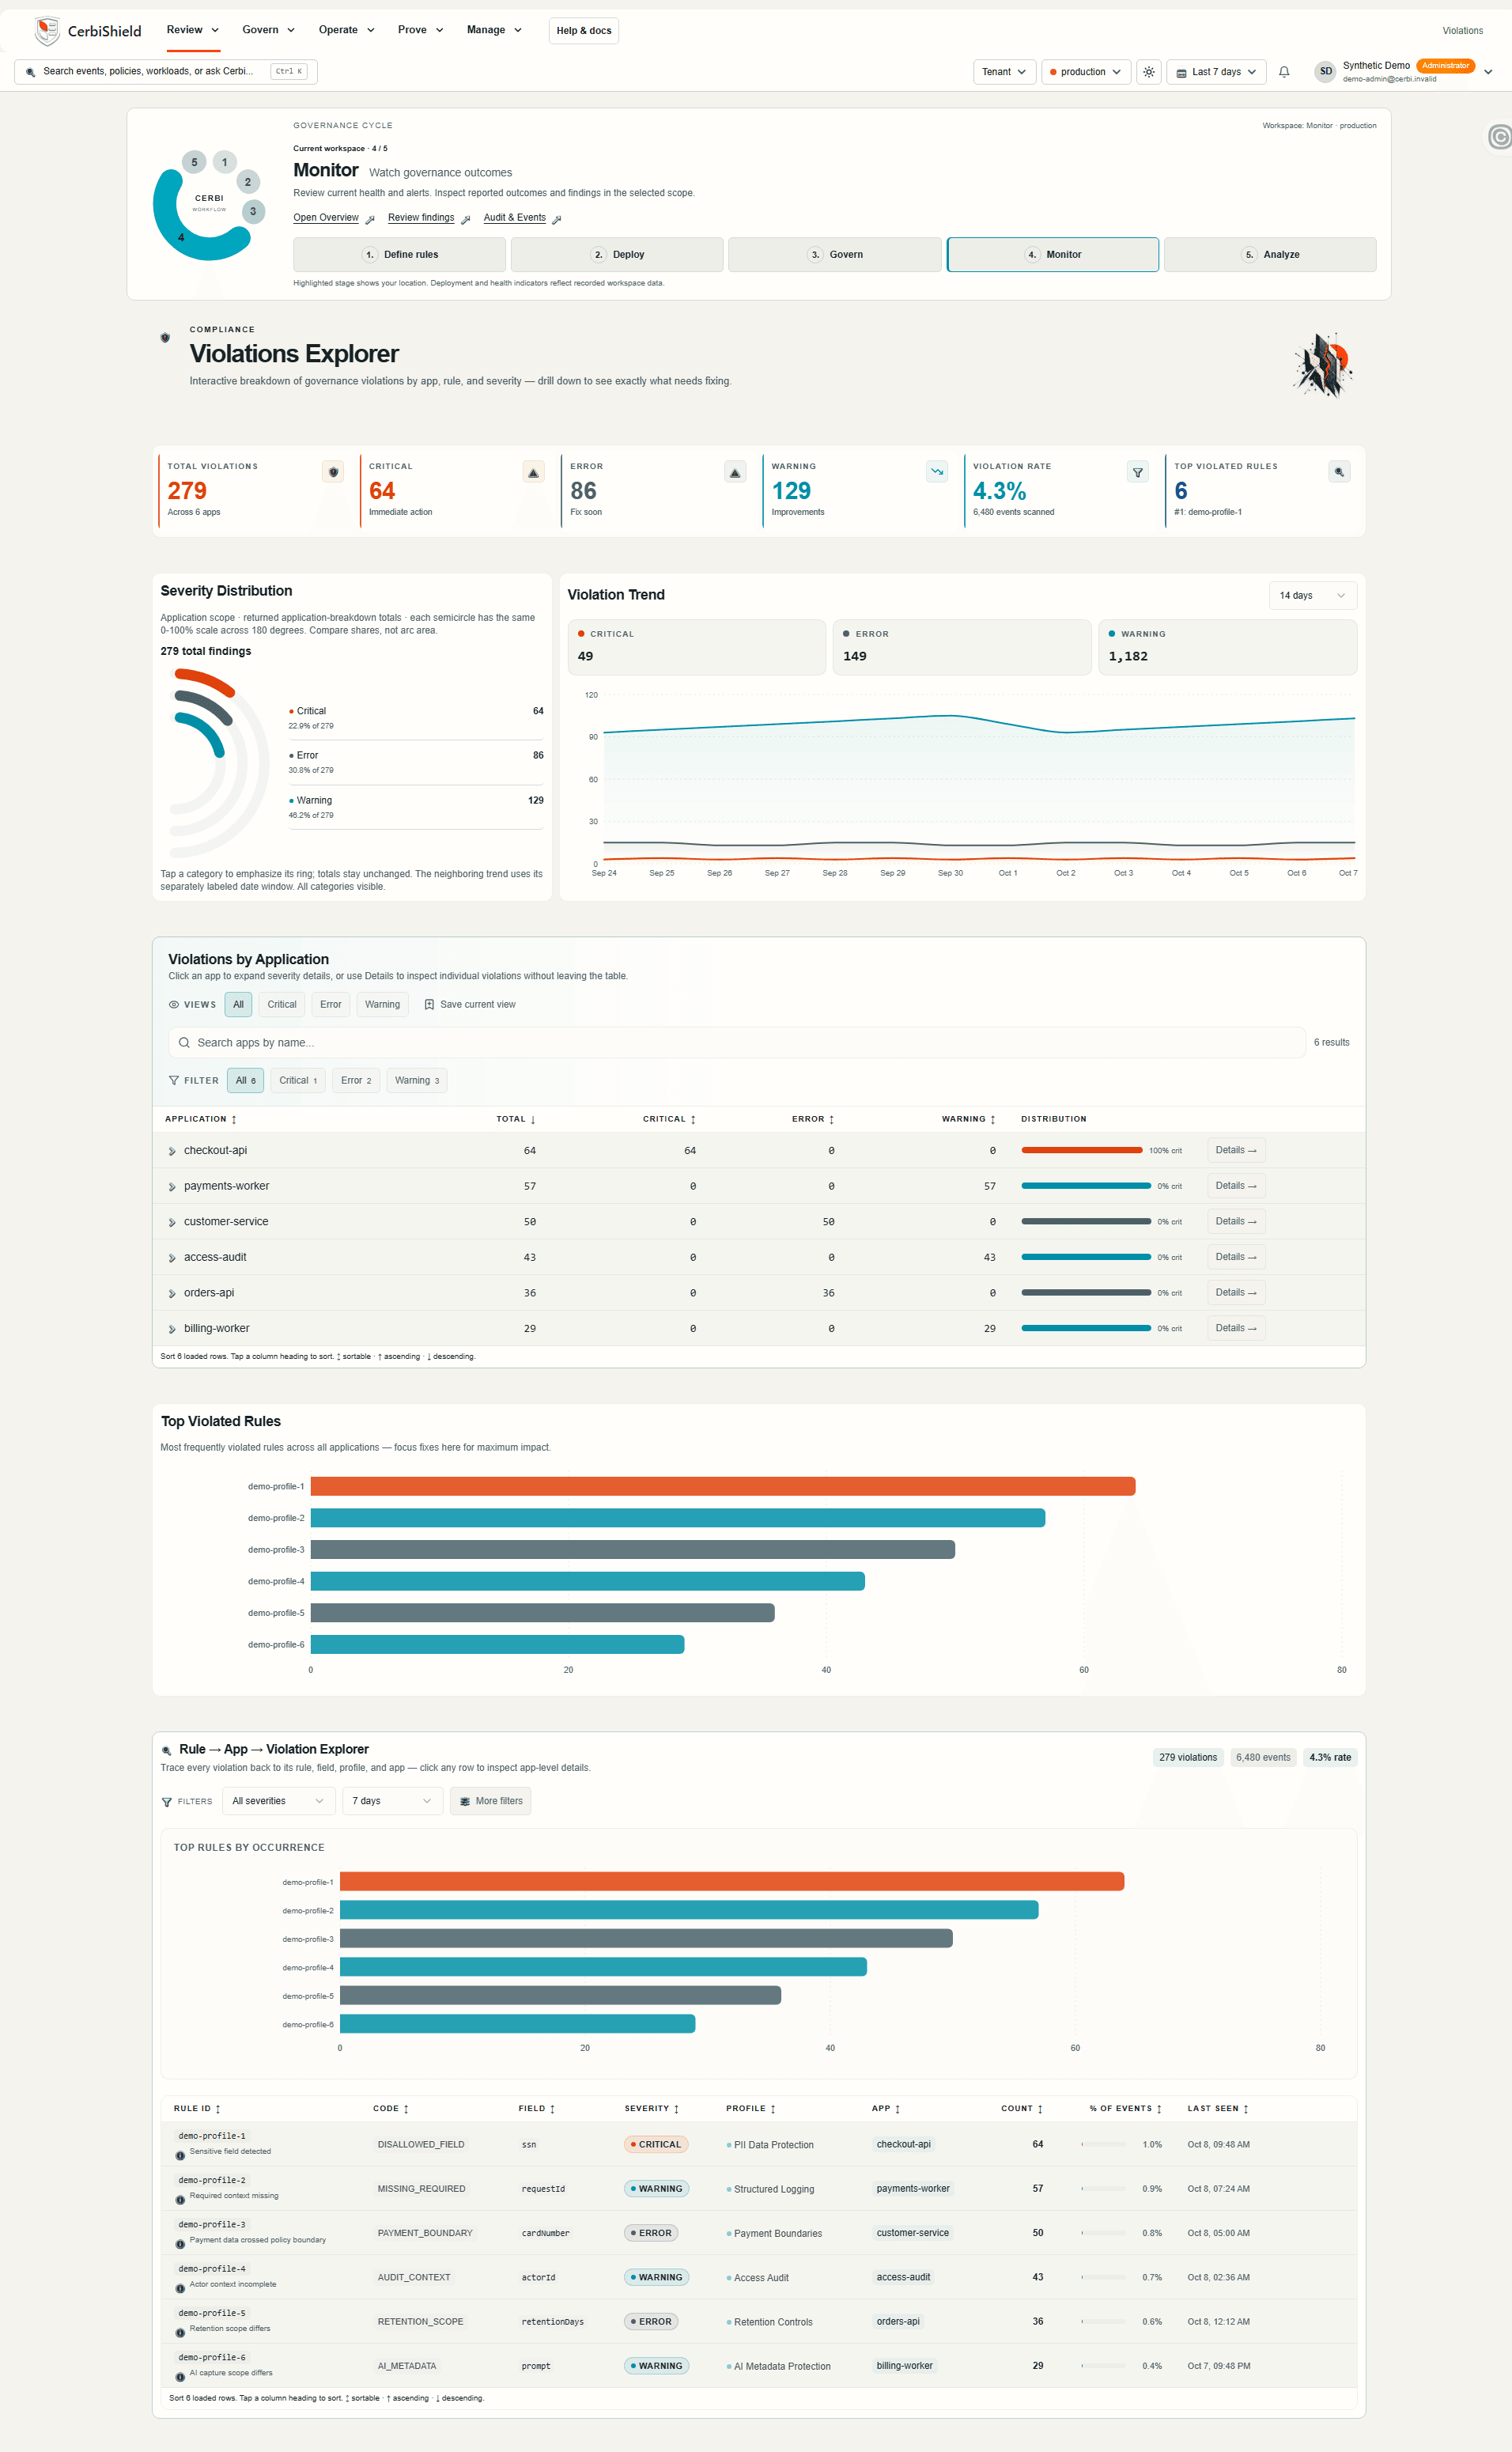Image resolution: width=1512 pixels, height=2452 pixels.
Task: Select the Analyze workflow stage
Action: (1270, 254)
